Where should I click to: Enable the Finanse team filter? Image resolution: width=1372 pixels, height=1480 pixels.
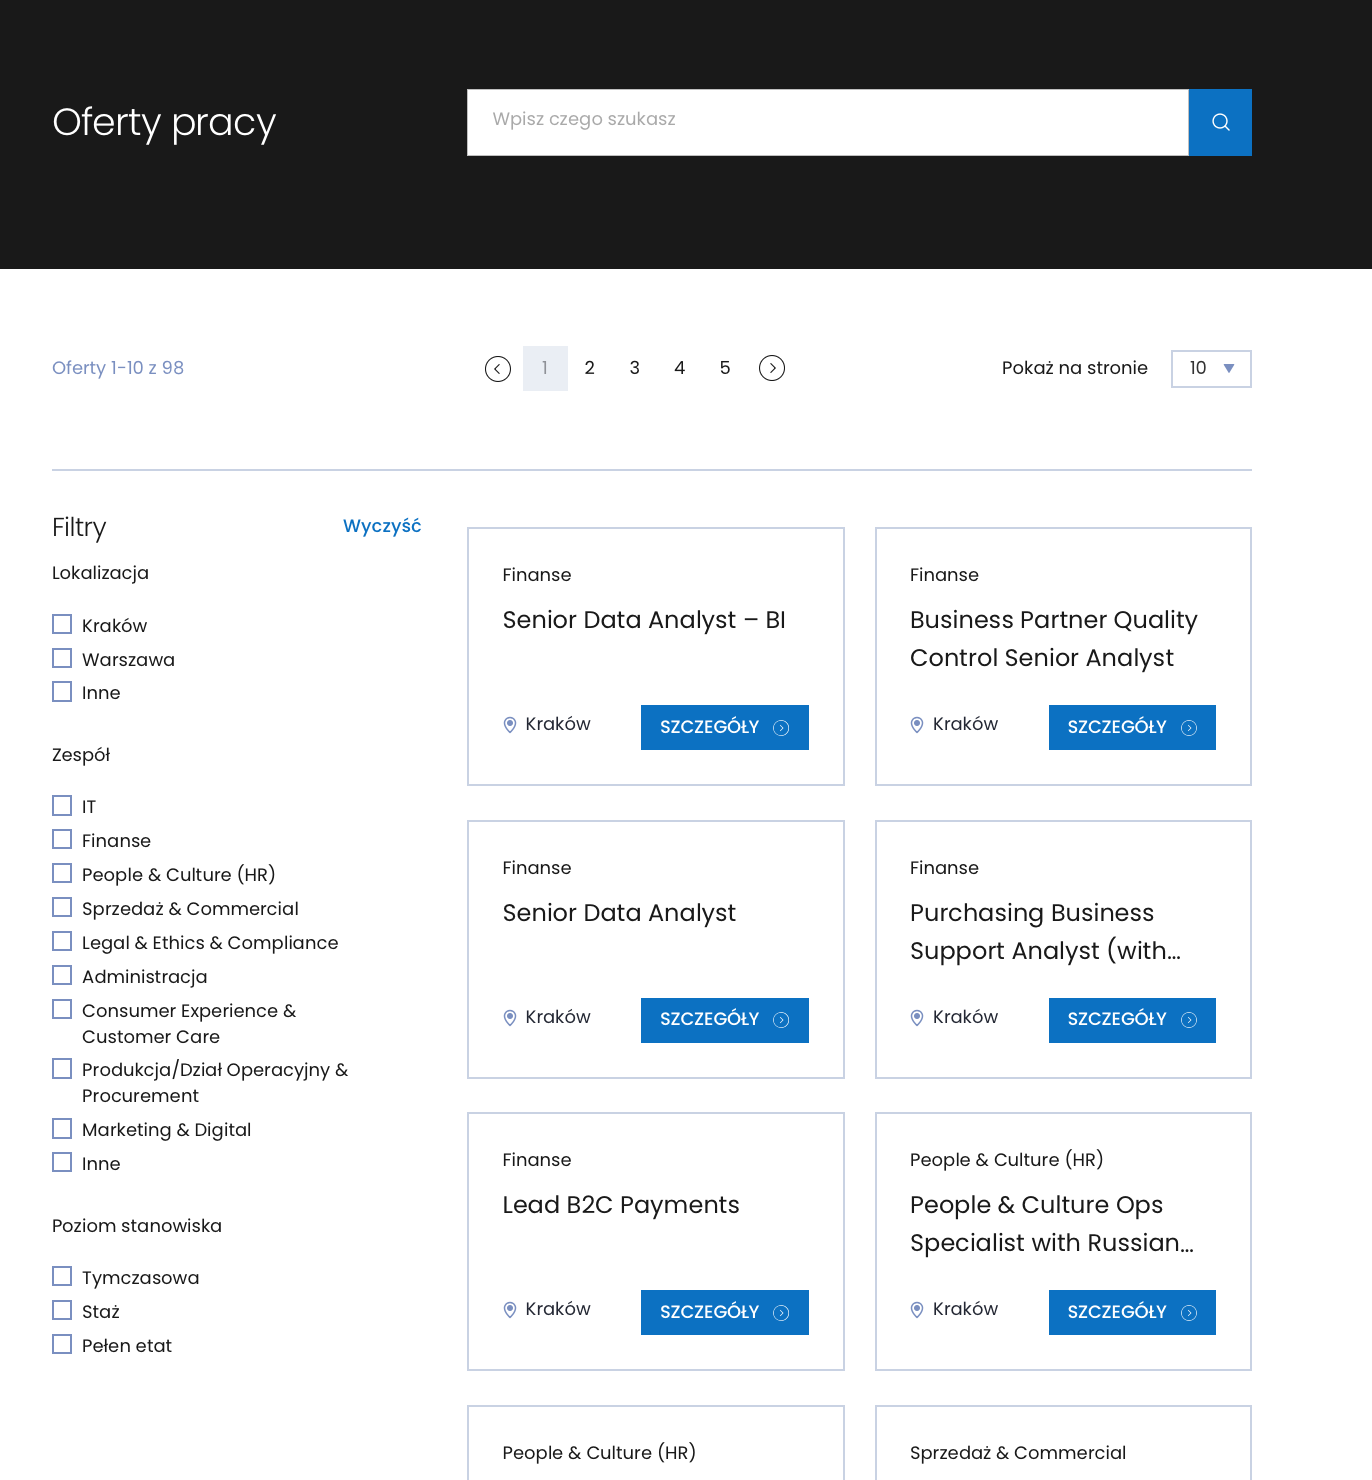point(62,840)
